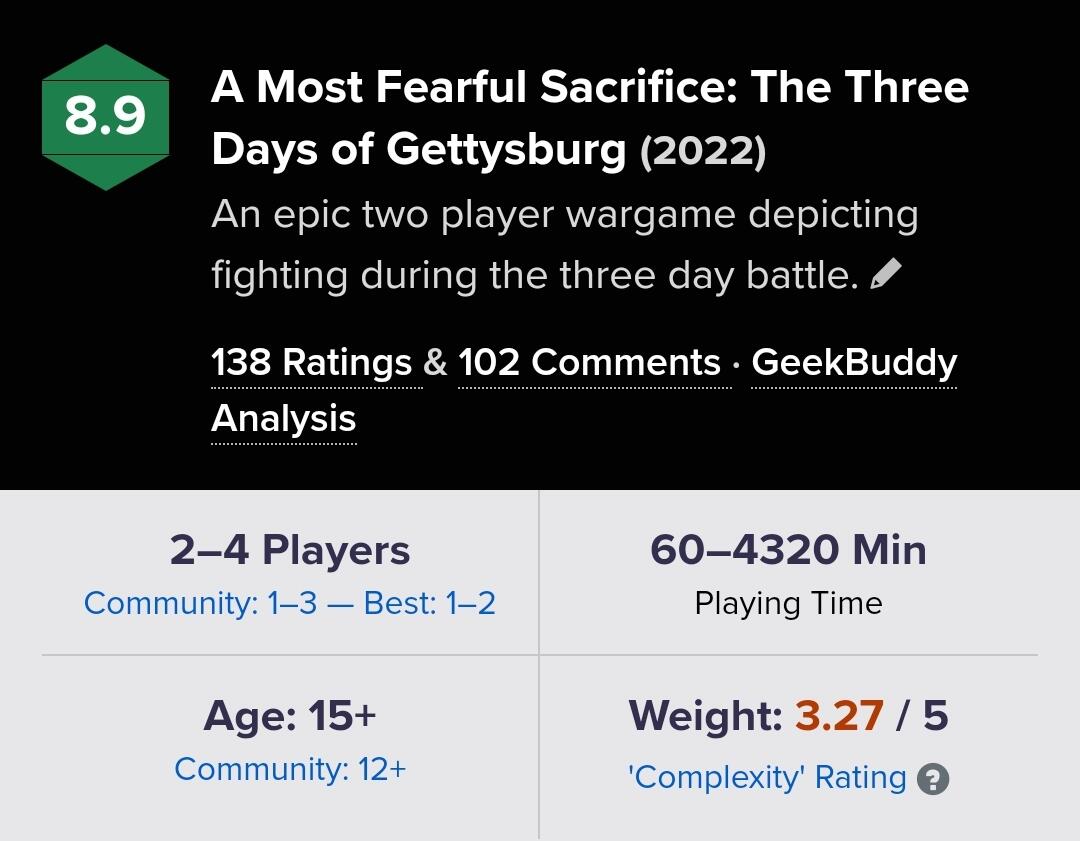Click the / 5 weight scale maximum

(x=922, y=716)
